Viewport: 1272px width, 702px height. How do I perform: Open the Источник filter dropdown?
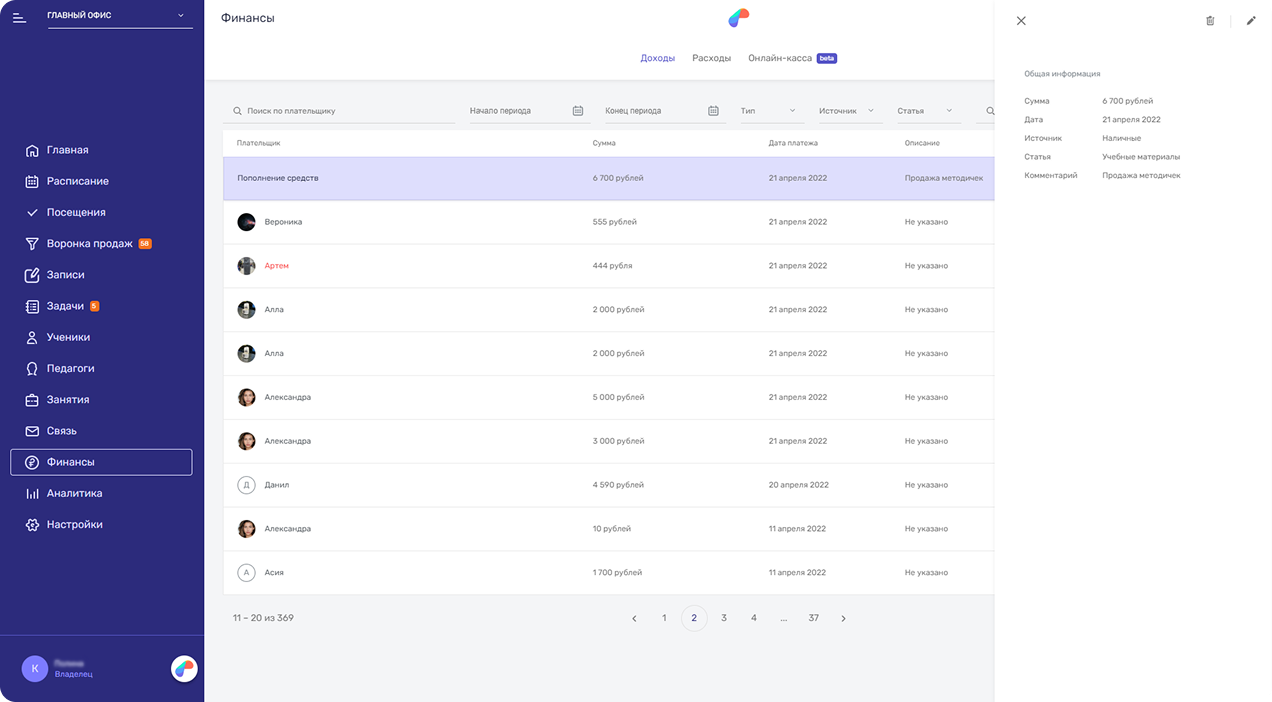pyautogui.click(x=846, y=111)
